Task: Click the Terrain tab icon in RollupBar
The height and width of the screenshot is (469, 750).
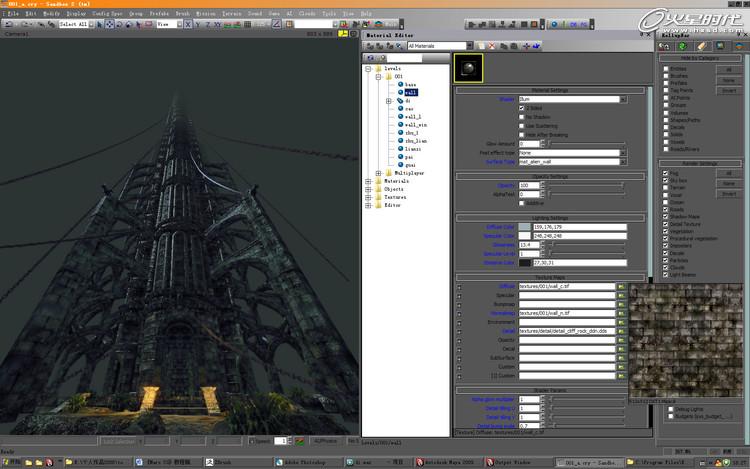Action: [684, 45]
